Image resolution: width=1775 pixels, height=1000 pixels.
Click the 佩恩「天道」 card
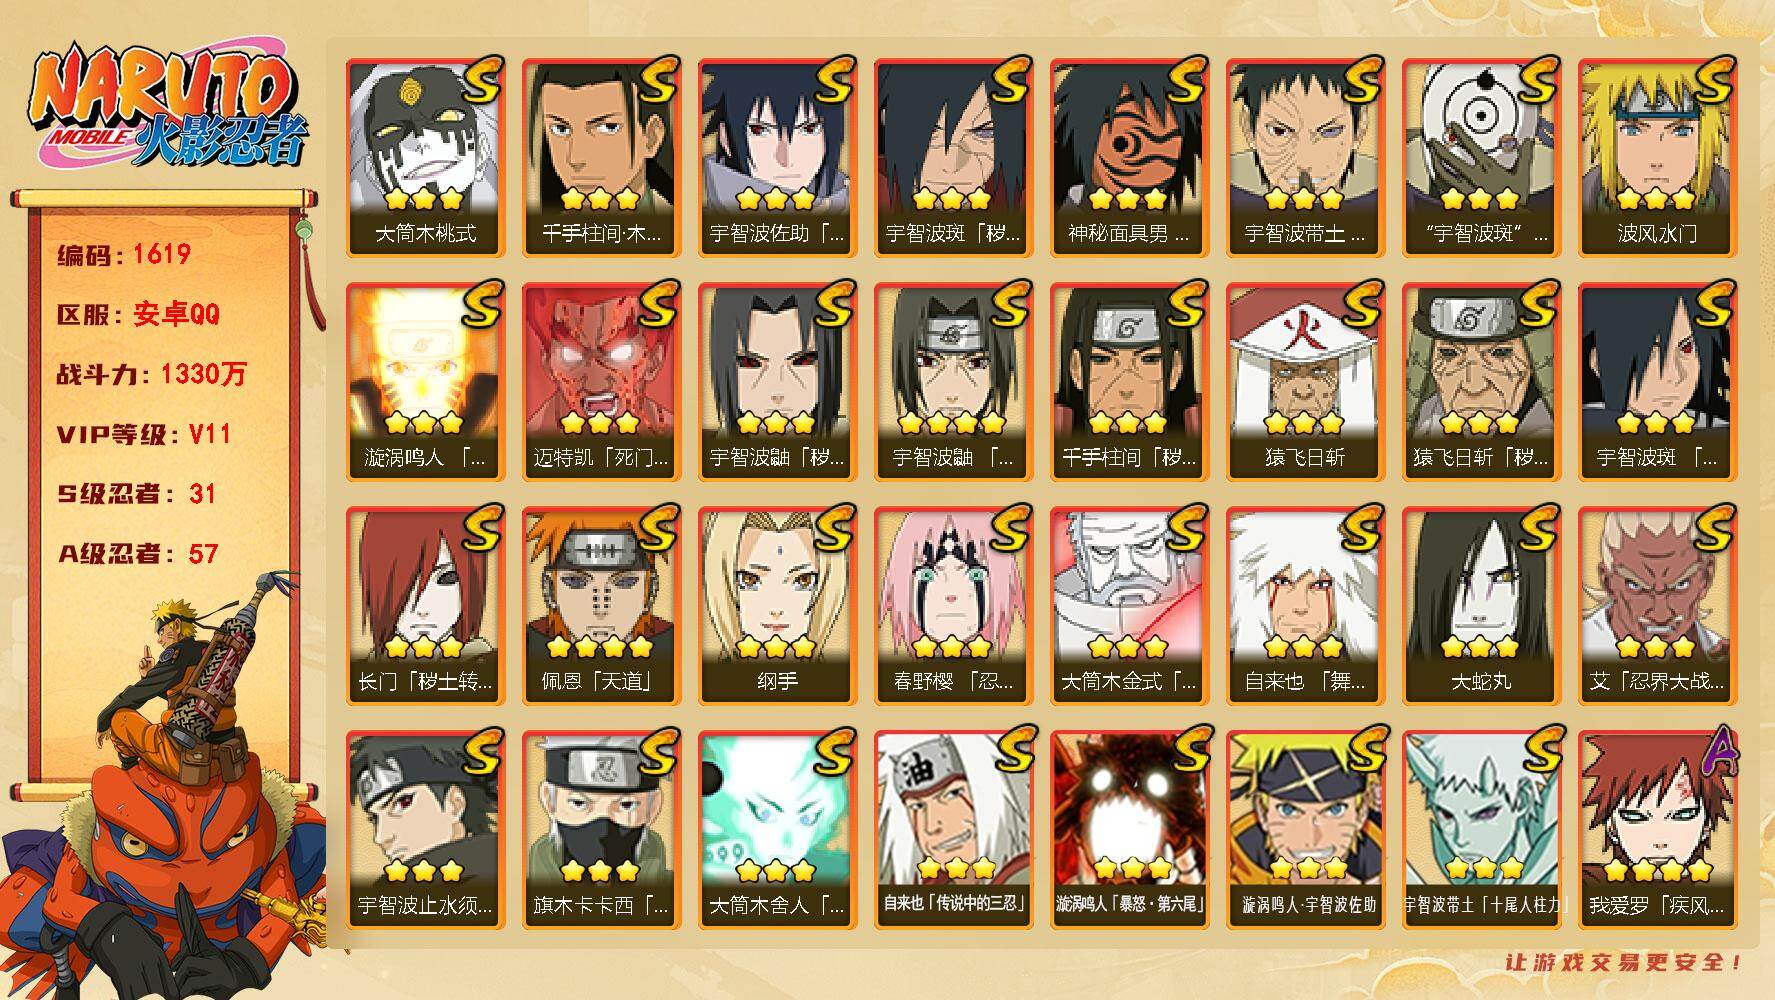coord(601,606)
